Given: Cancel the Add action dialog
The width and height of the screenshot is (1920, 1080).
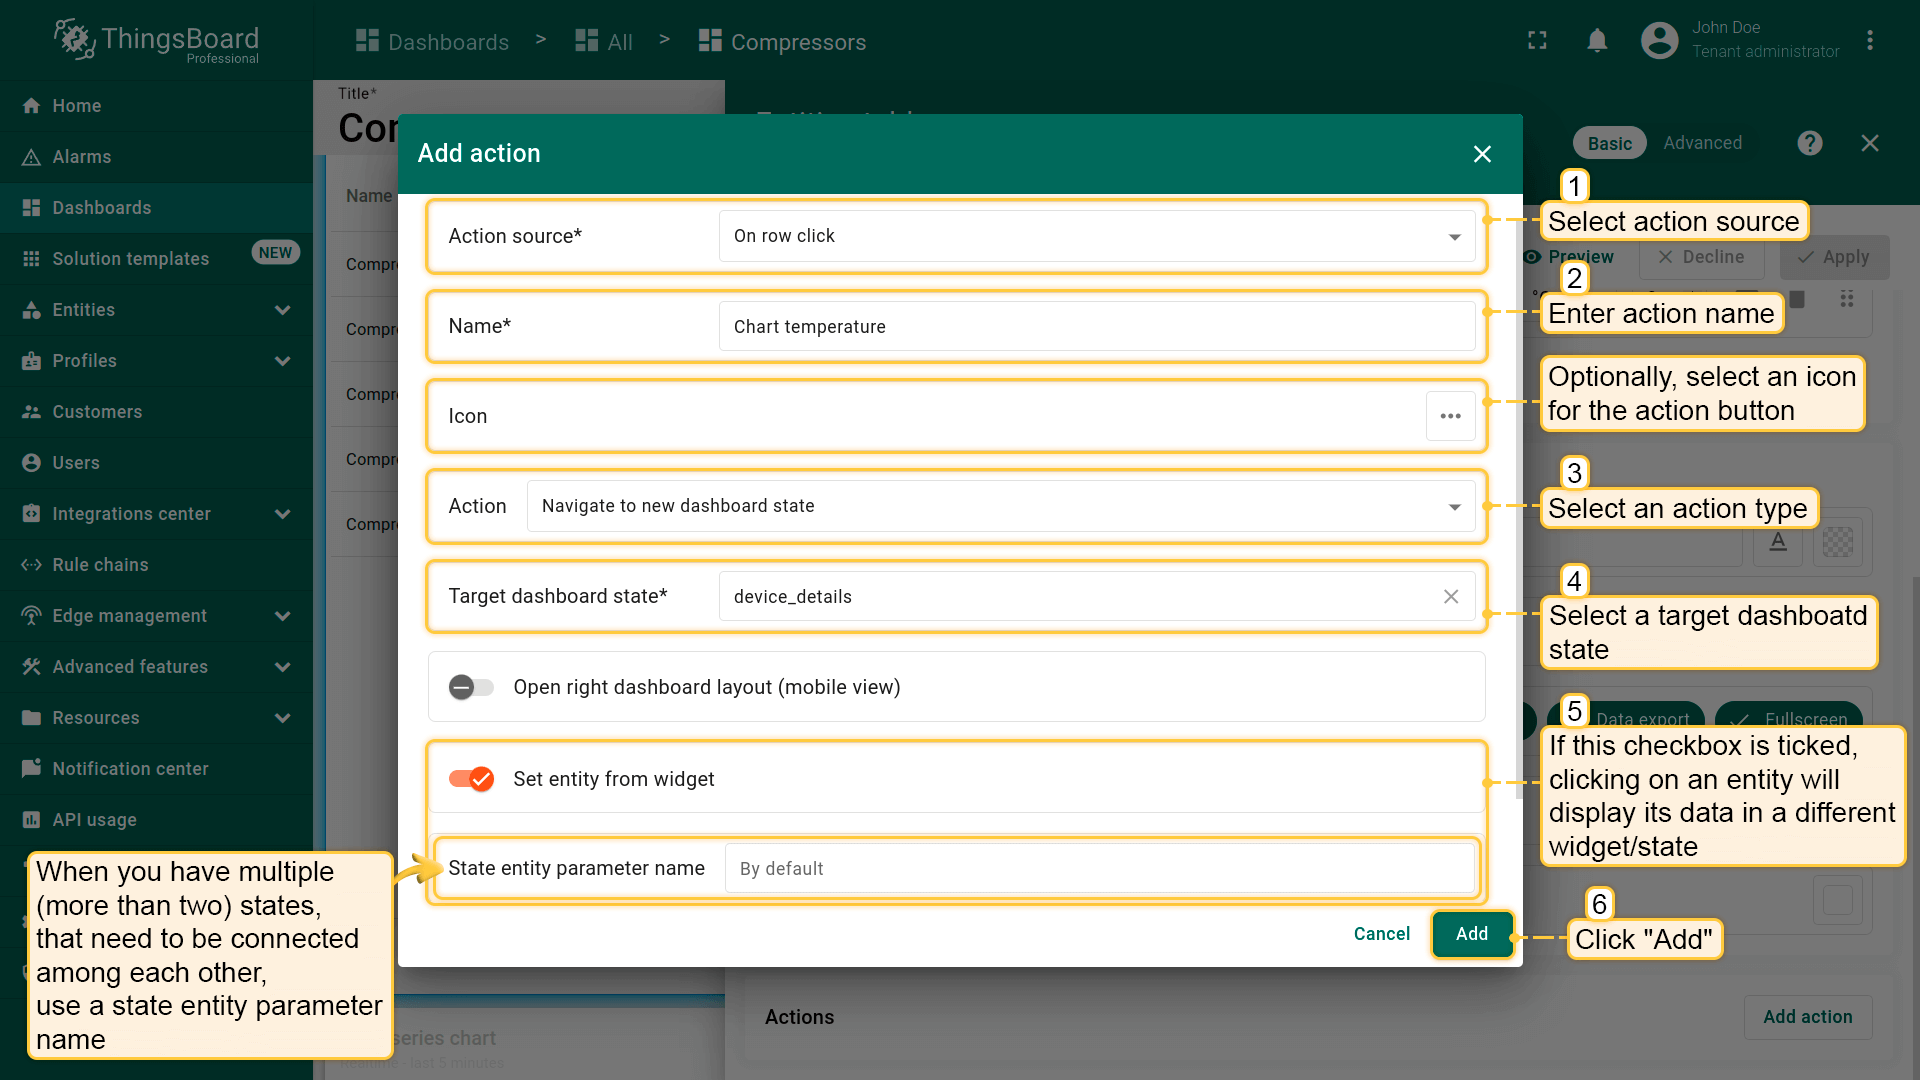Looking at the screenshot, I should pyautogui.click(x=1381, y=934).
